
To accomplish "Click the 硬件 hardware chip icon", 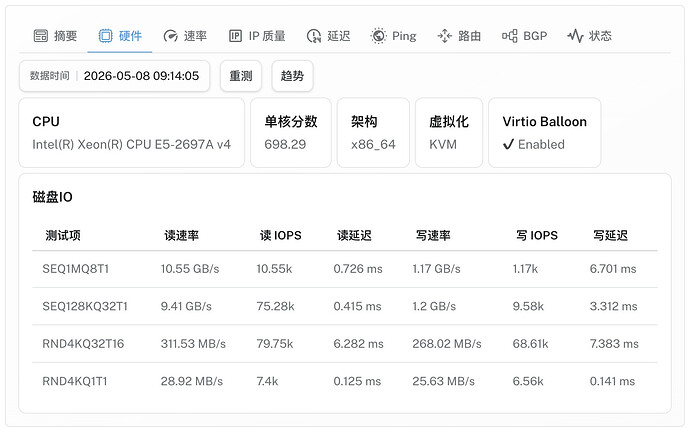I will tap(105, 36).
